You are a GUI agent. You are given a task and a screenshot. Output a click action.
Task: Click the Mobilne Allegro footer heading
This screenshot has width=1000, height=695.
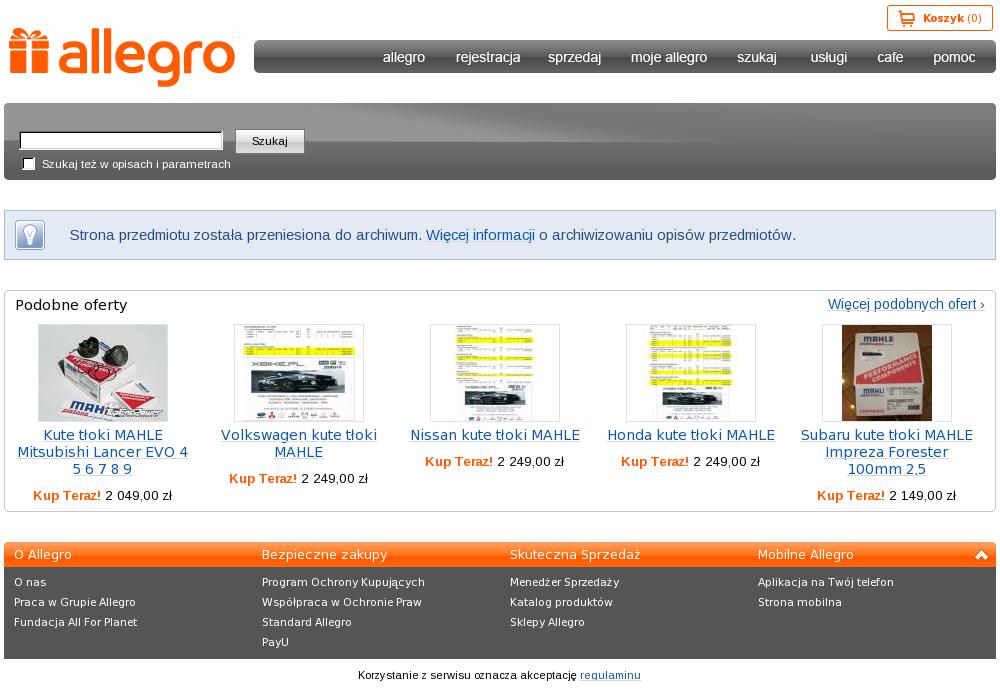coord(805,555)
